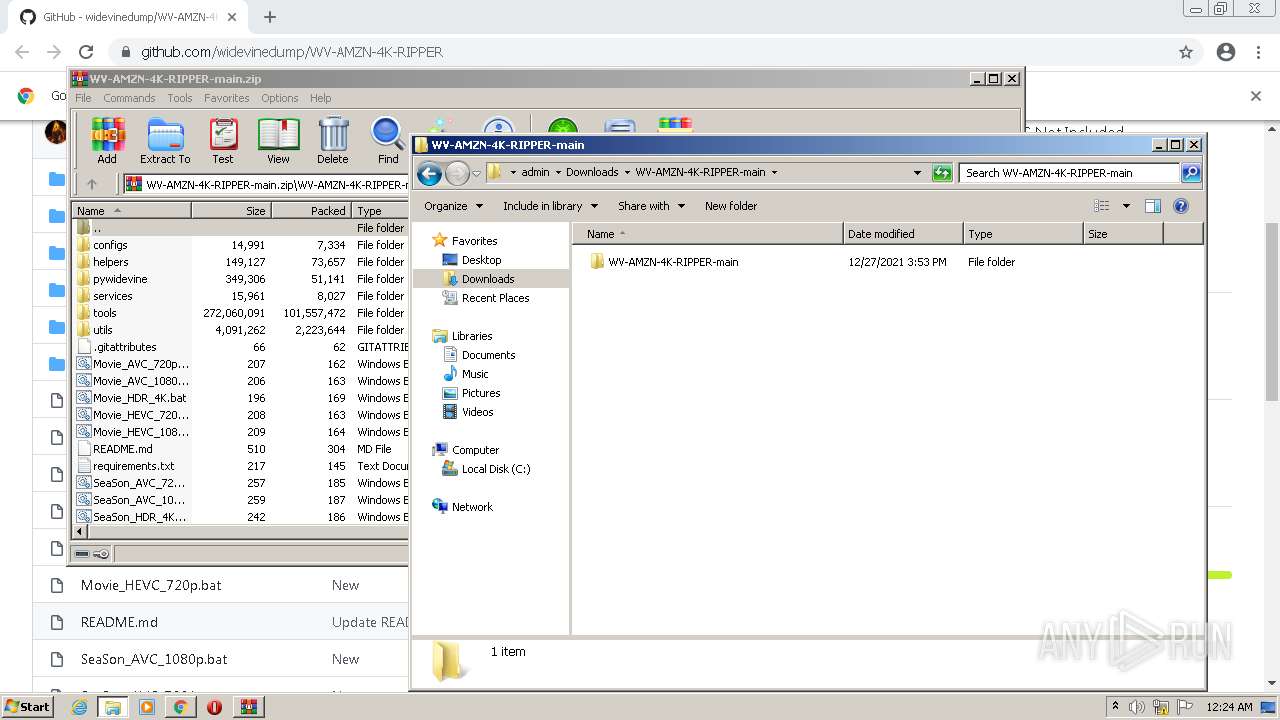Sort by Date modified column header

pos(903,234)
